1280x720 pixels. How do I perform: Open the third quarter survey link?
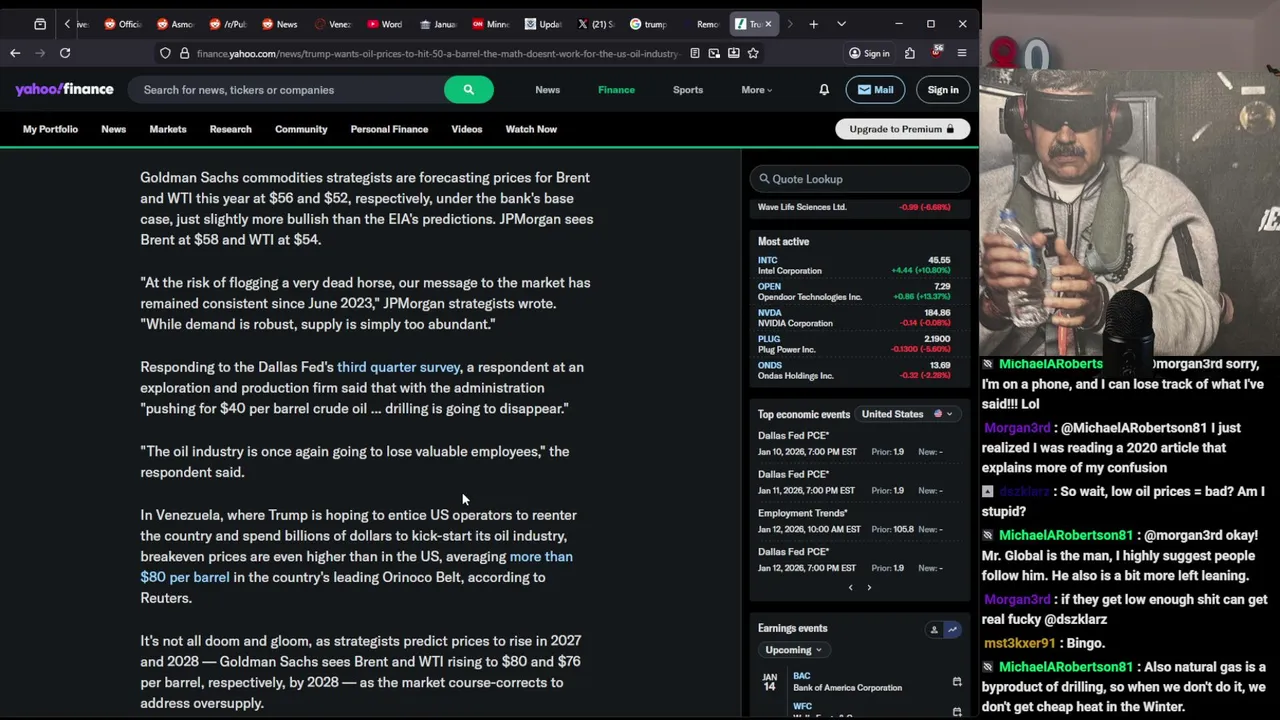click(398, 367)
